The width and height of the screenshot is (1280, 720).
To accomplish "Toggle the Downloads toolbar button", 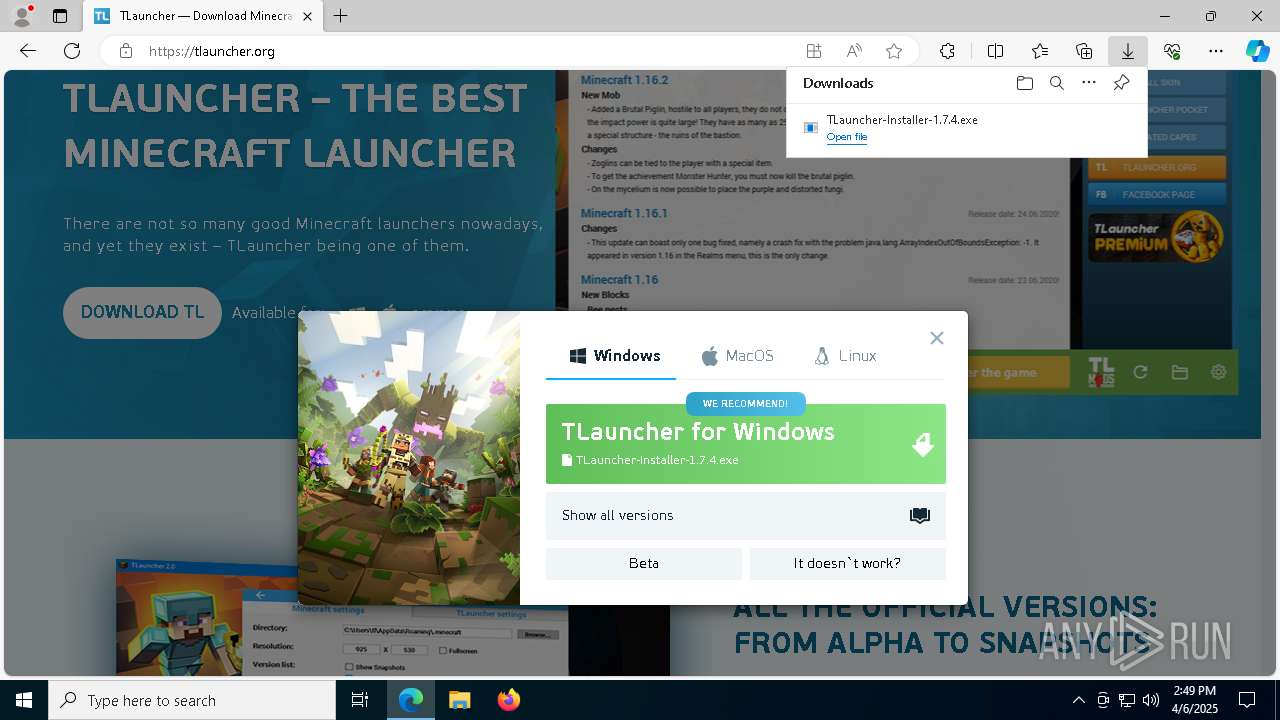I will (x=1128, y=51).
